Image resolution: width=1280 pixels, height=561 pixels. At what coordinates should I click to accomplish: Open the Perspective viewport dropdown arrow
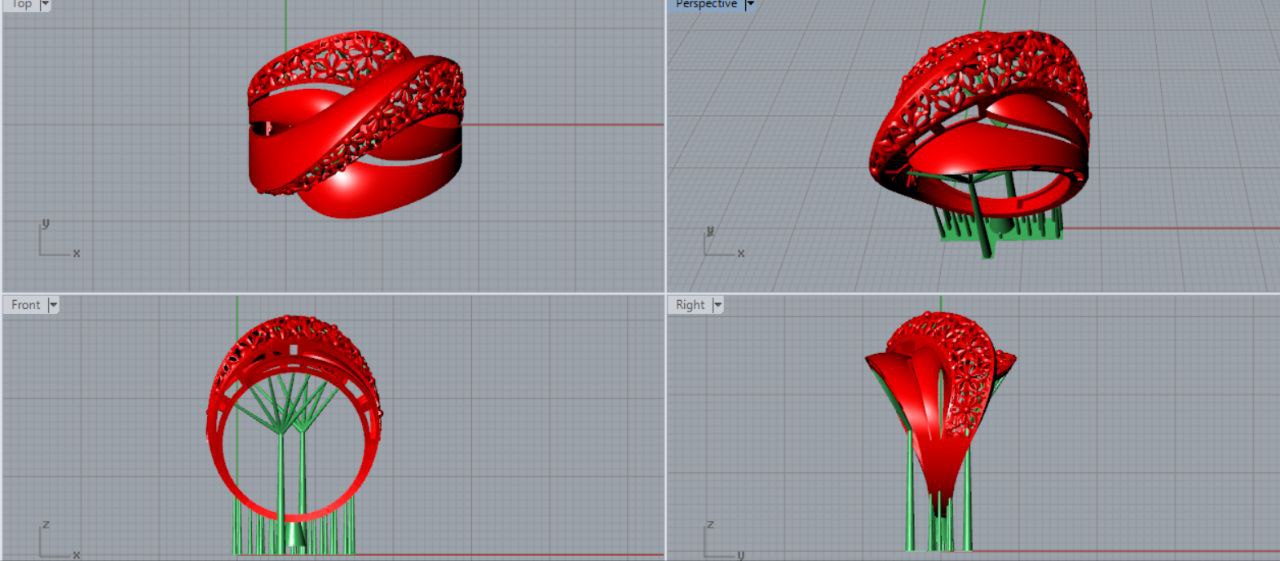751,5
